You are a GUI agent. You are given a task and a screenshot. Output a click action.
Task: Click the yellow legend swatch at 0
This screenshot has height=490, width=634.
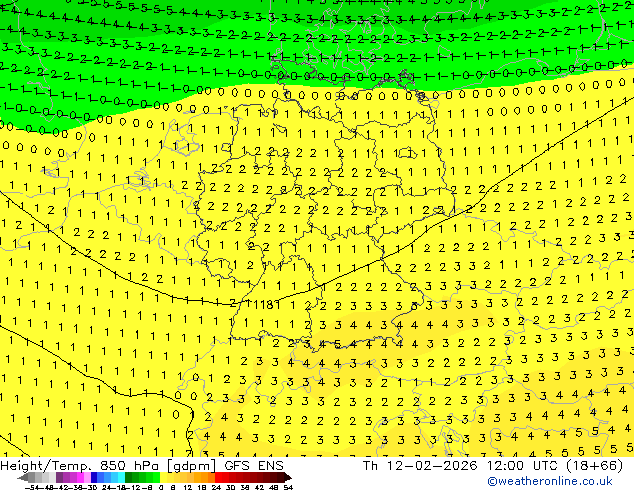point(163,478)
